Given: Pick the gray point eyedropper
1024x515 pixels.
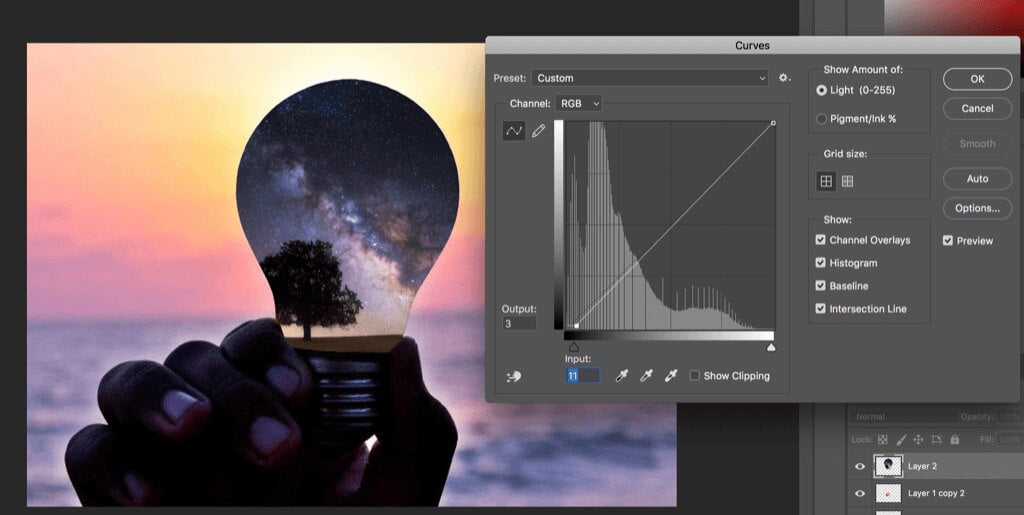Looking at the screenshot, I should click(647, 375).
